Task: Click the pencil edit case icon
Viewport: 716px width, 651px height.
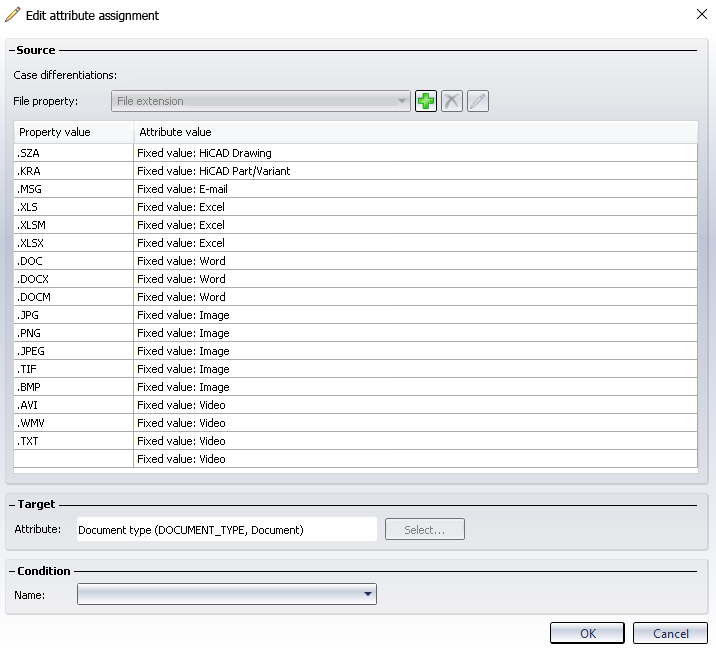Action: click(x=478, y=101)
